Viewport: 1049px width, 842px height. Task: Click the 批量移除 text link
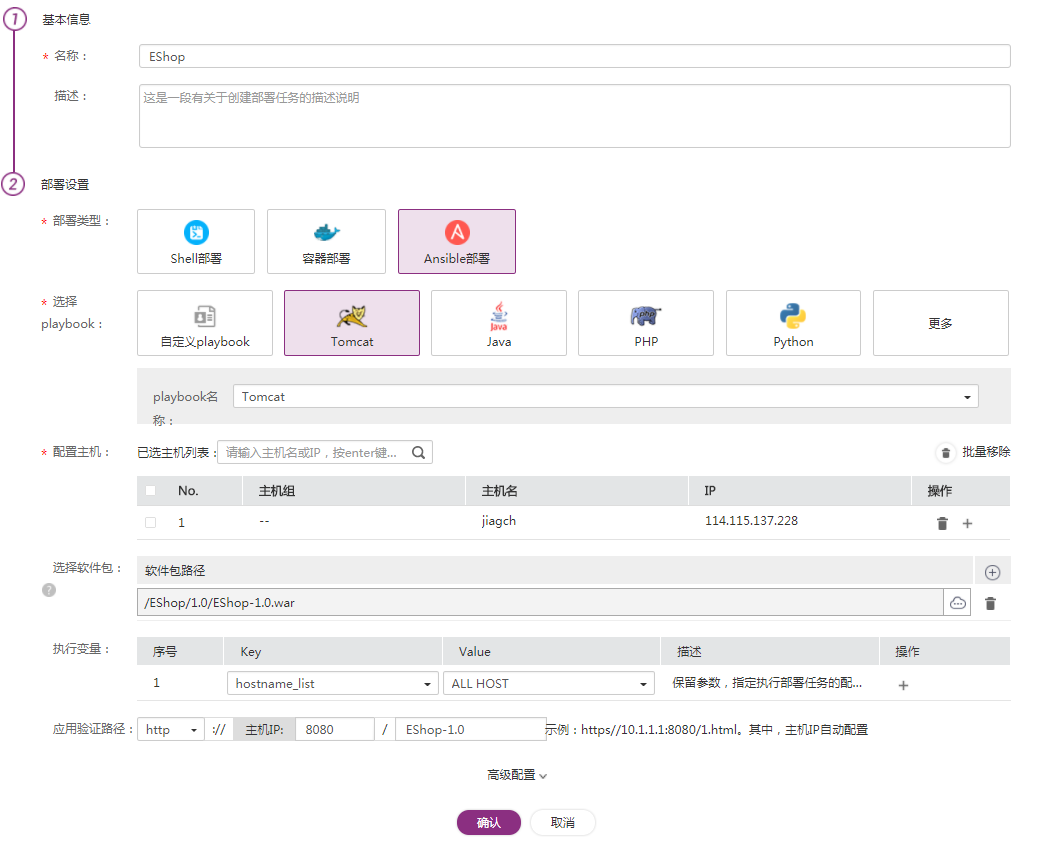coord(986,452)
